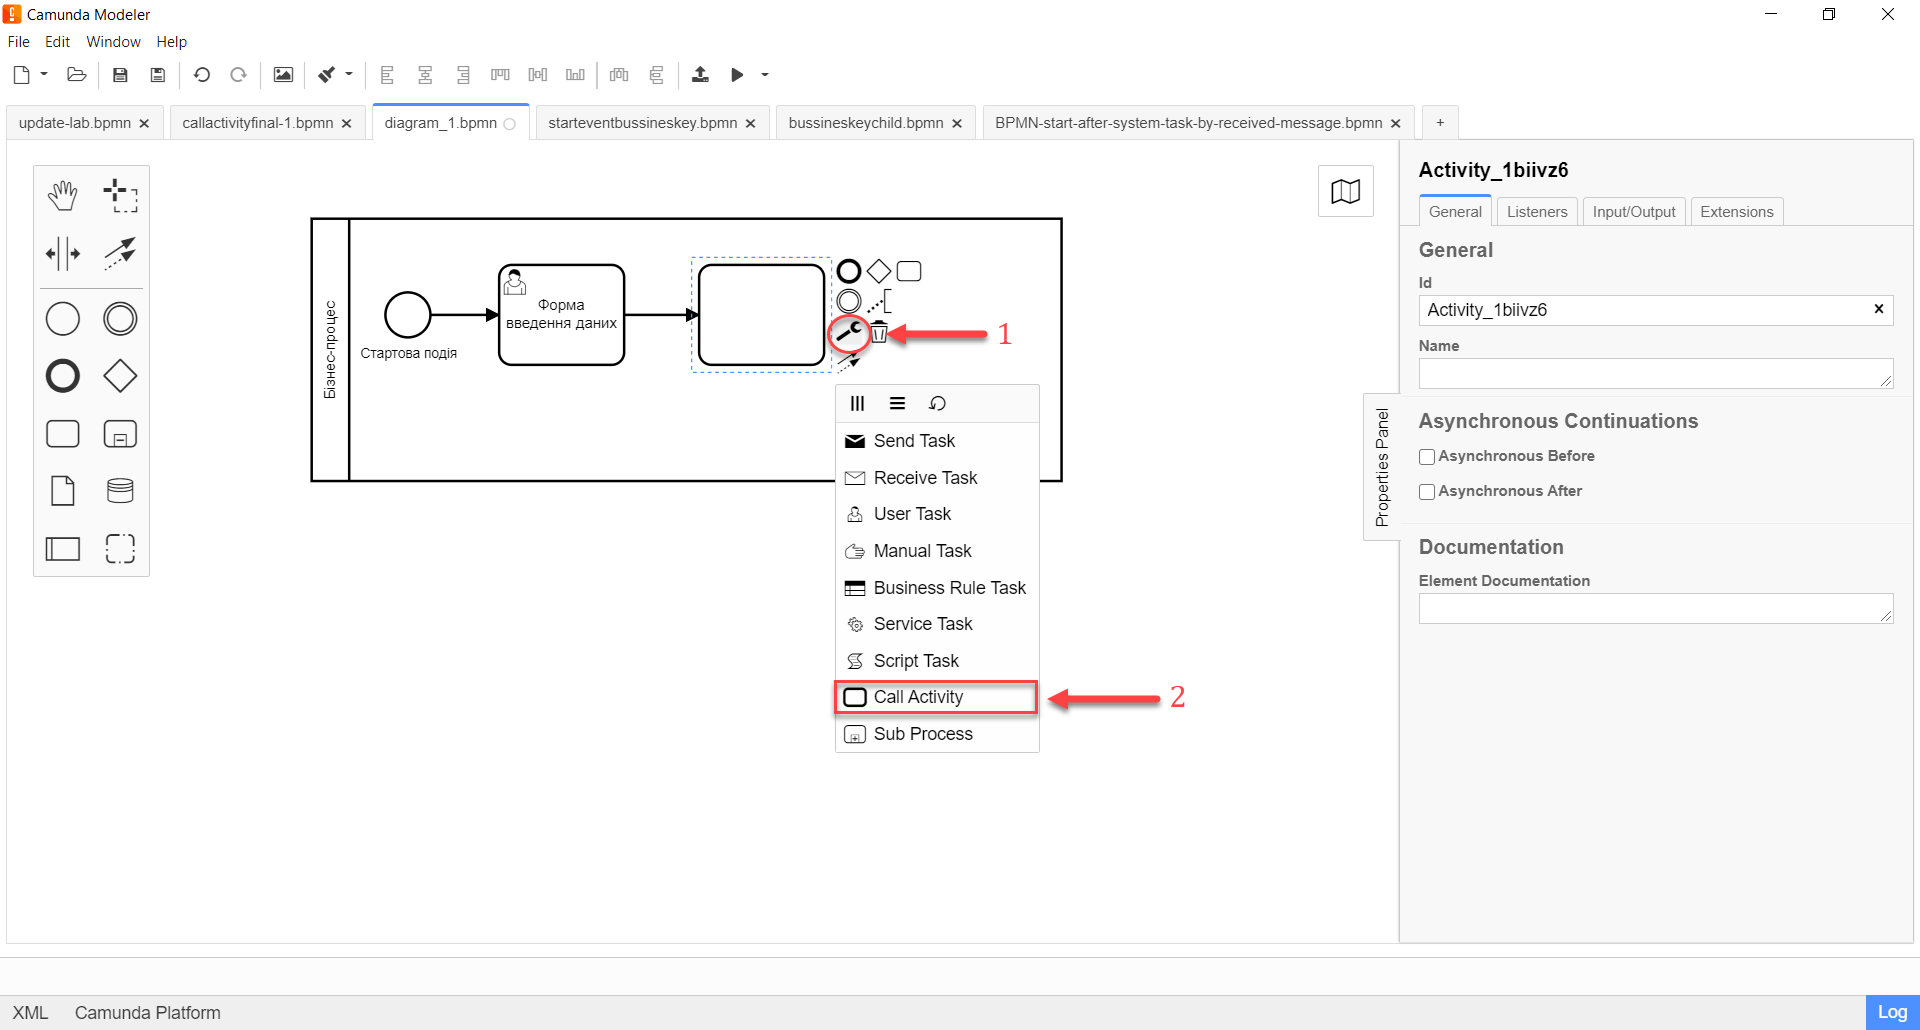Start a process instance
Screen dimensions: 1920x1030
[x=737, y=74]
